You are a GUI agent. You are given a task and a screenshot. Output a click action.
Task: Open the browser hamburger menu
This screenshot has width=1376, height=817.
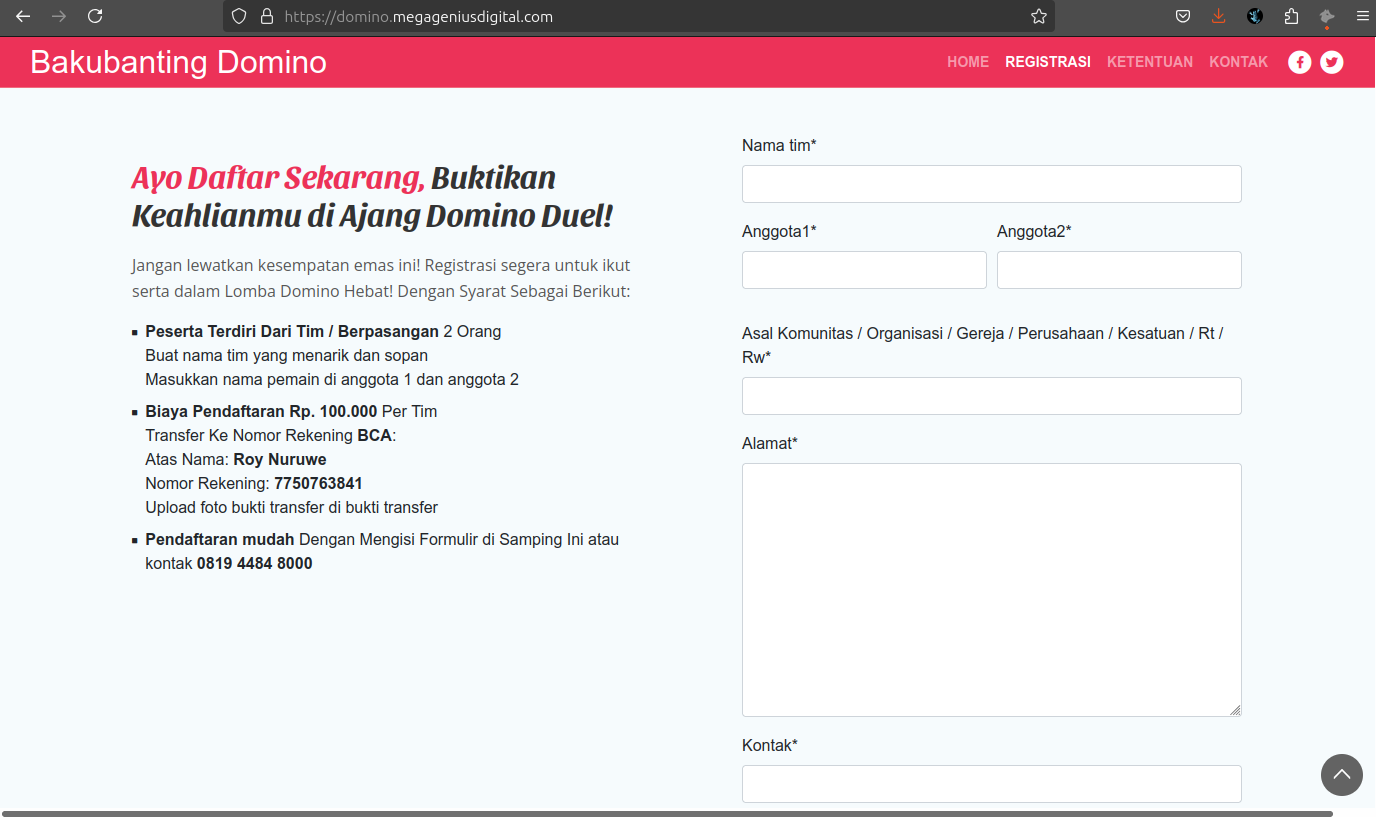(1361, 16)
